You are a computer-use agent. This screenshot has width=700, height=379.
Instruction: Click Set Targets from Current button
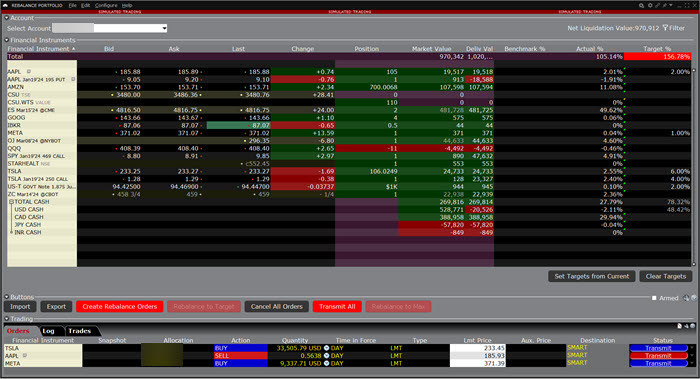point(592,276)
